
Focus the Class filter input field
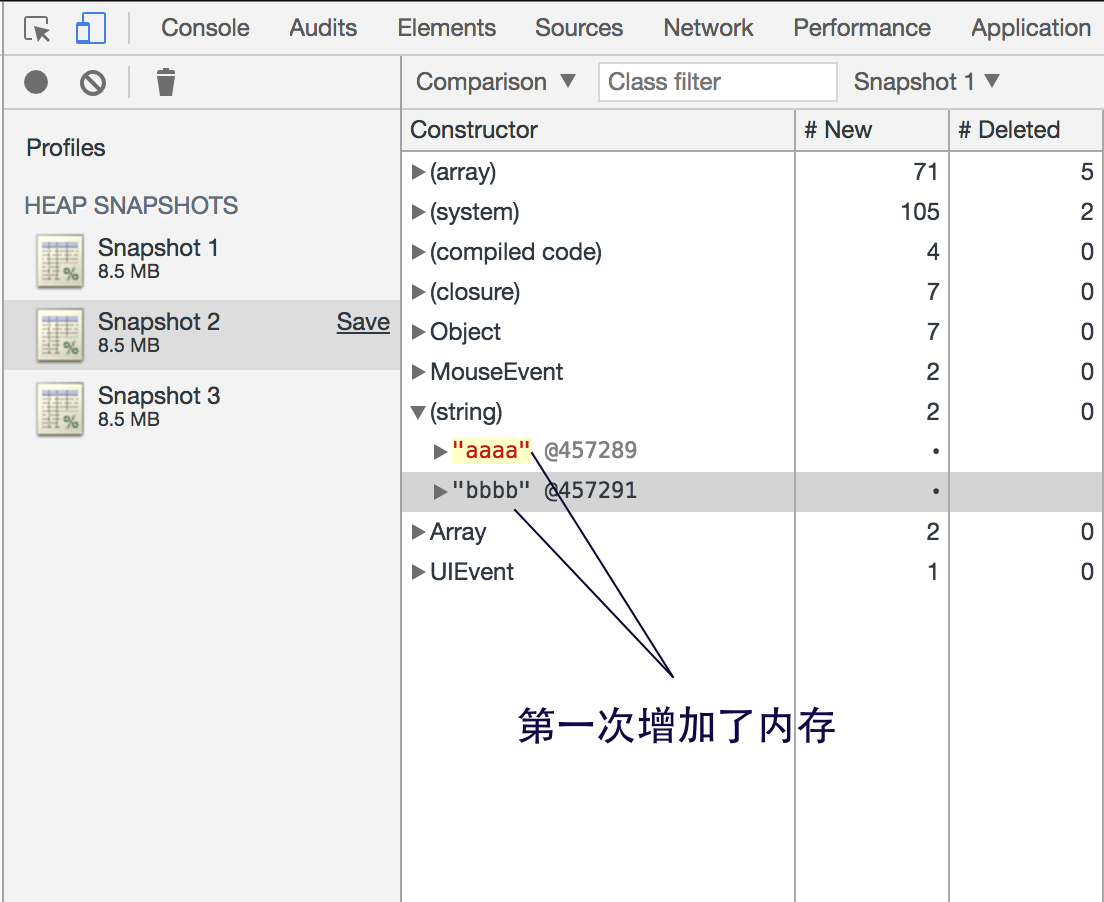(717, 82)
